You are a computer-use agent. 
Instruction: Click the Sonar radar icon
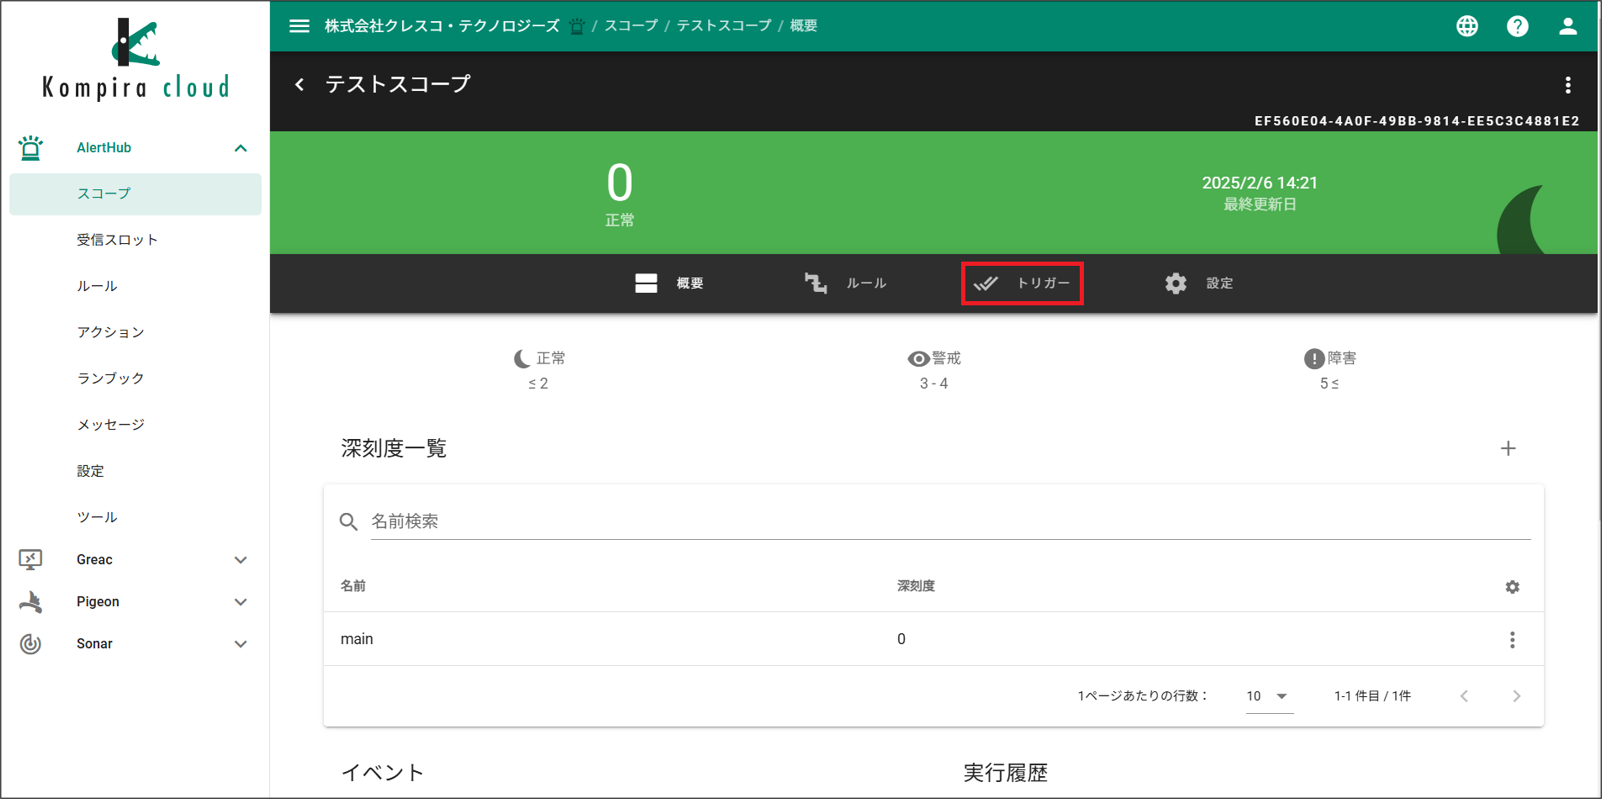coord(30,644)
